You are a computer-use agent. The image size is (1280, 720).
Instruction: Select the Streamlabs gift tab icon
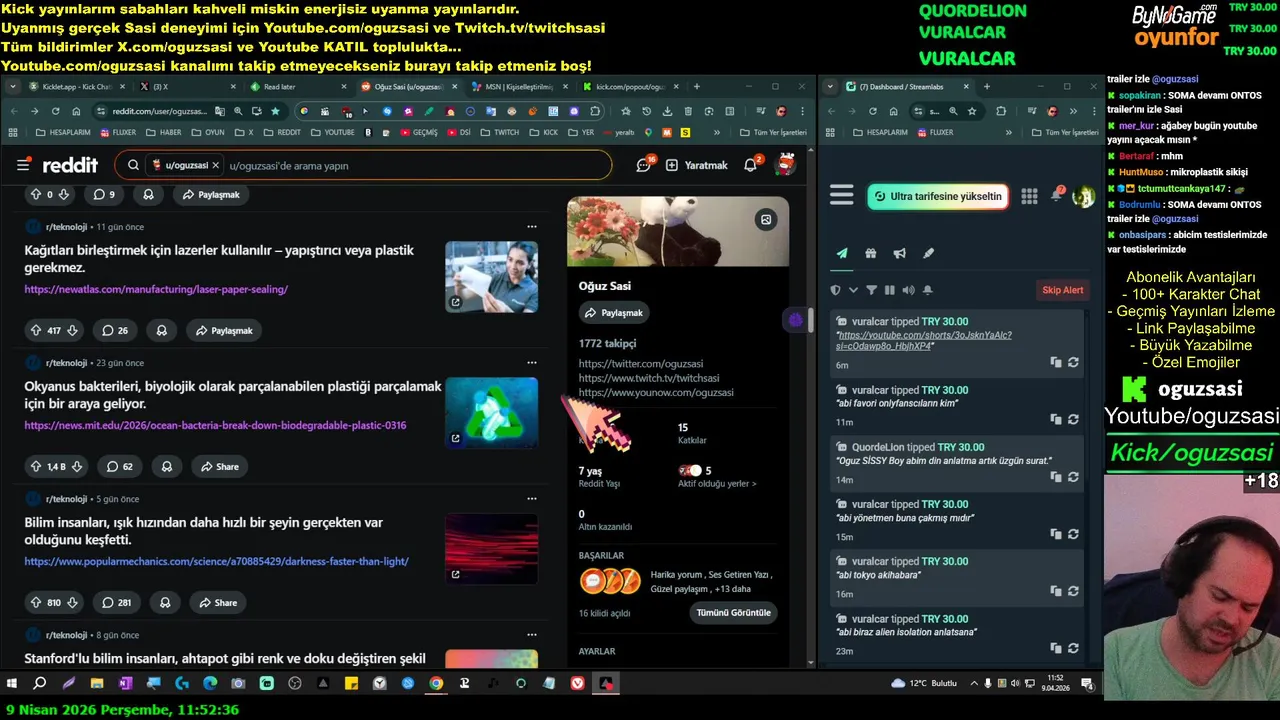[871, 254]
